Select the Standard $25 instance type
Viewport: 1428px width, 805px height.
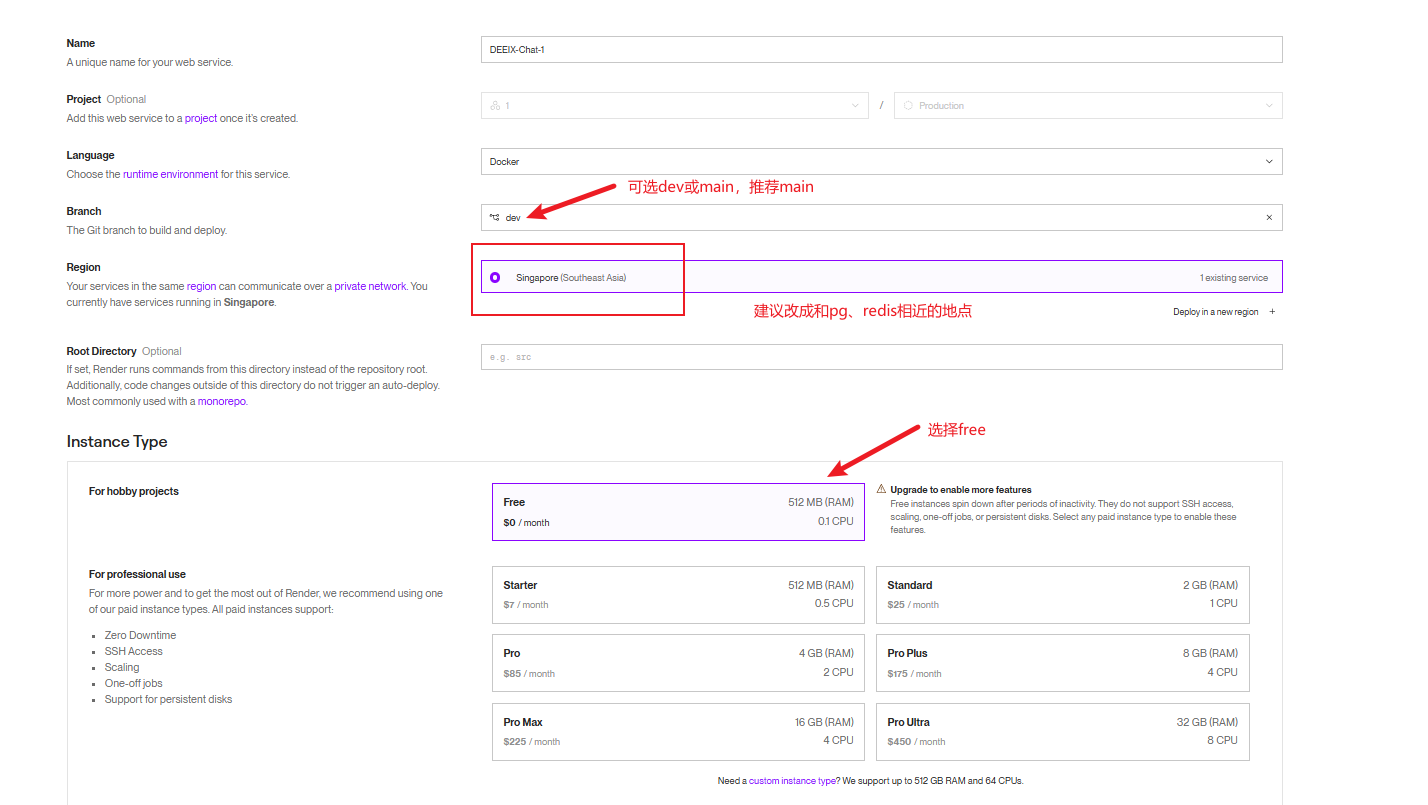click(1062, 595)
